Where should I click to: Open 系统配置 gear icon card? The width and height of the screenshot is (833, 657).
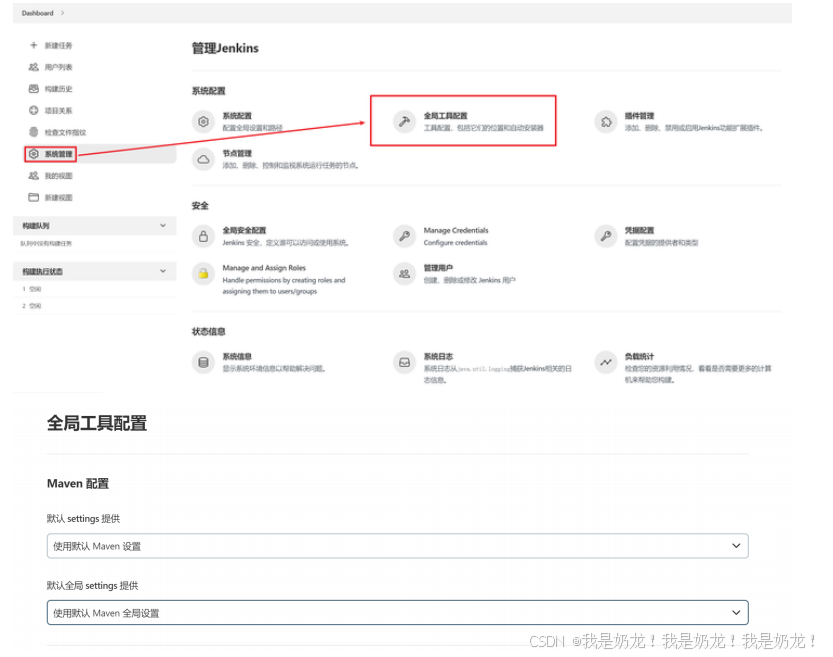pos(203,122)
